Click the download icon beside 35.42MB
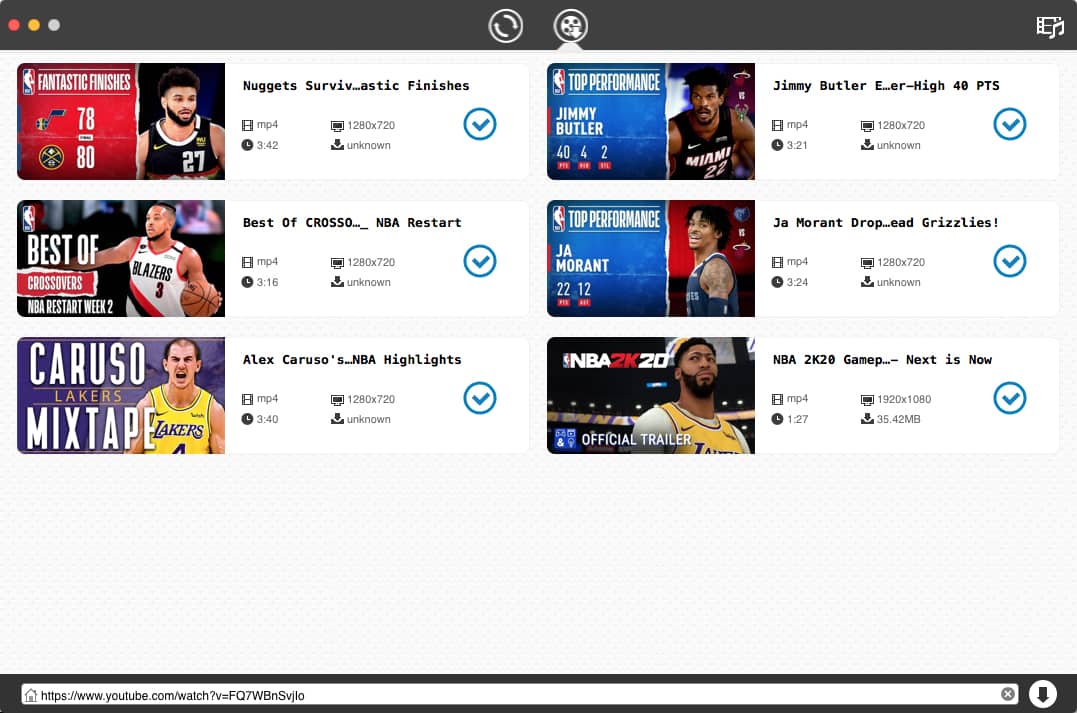The image size is (1077, 713). pos(868,418)
